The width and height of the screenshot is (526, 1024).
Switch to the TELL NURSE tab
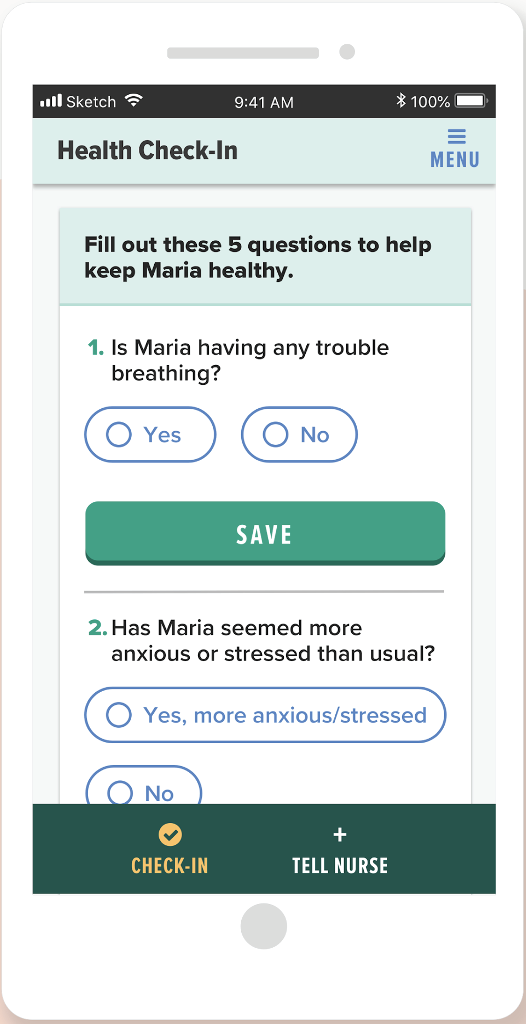(340, 849)
